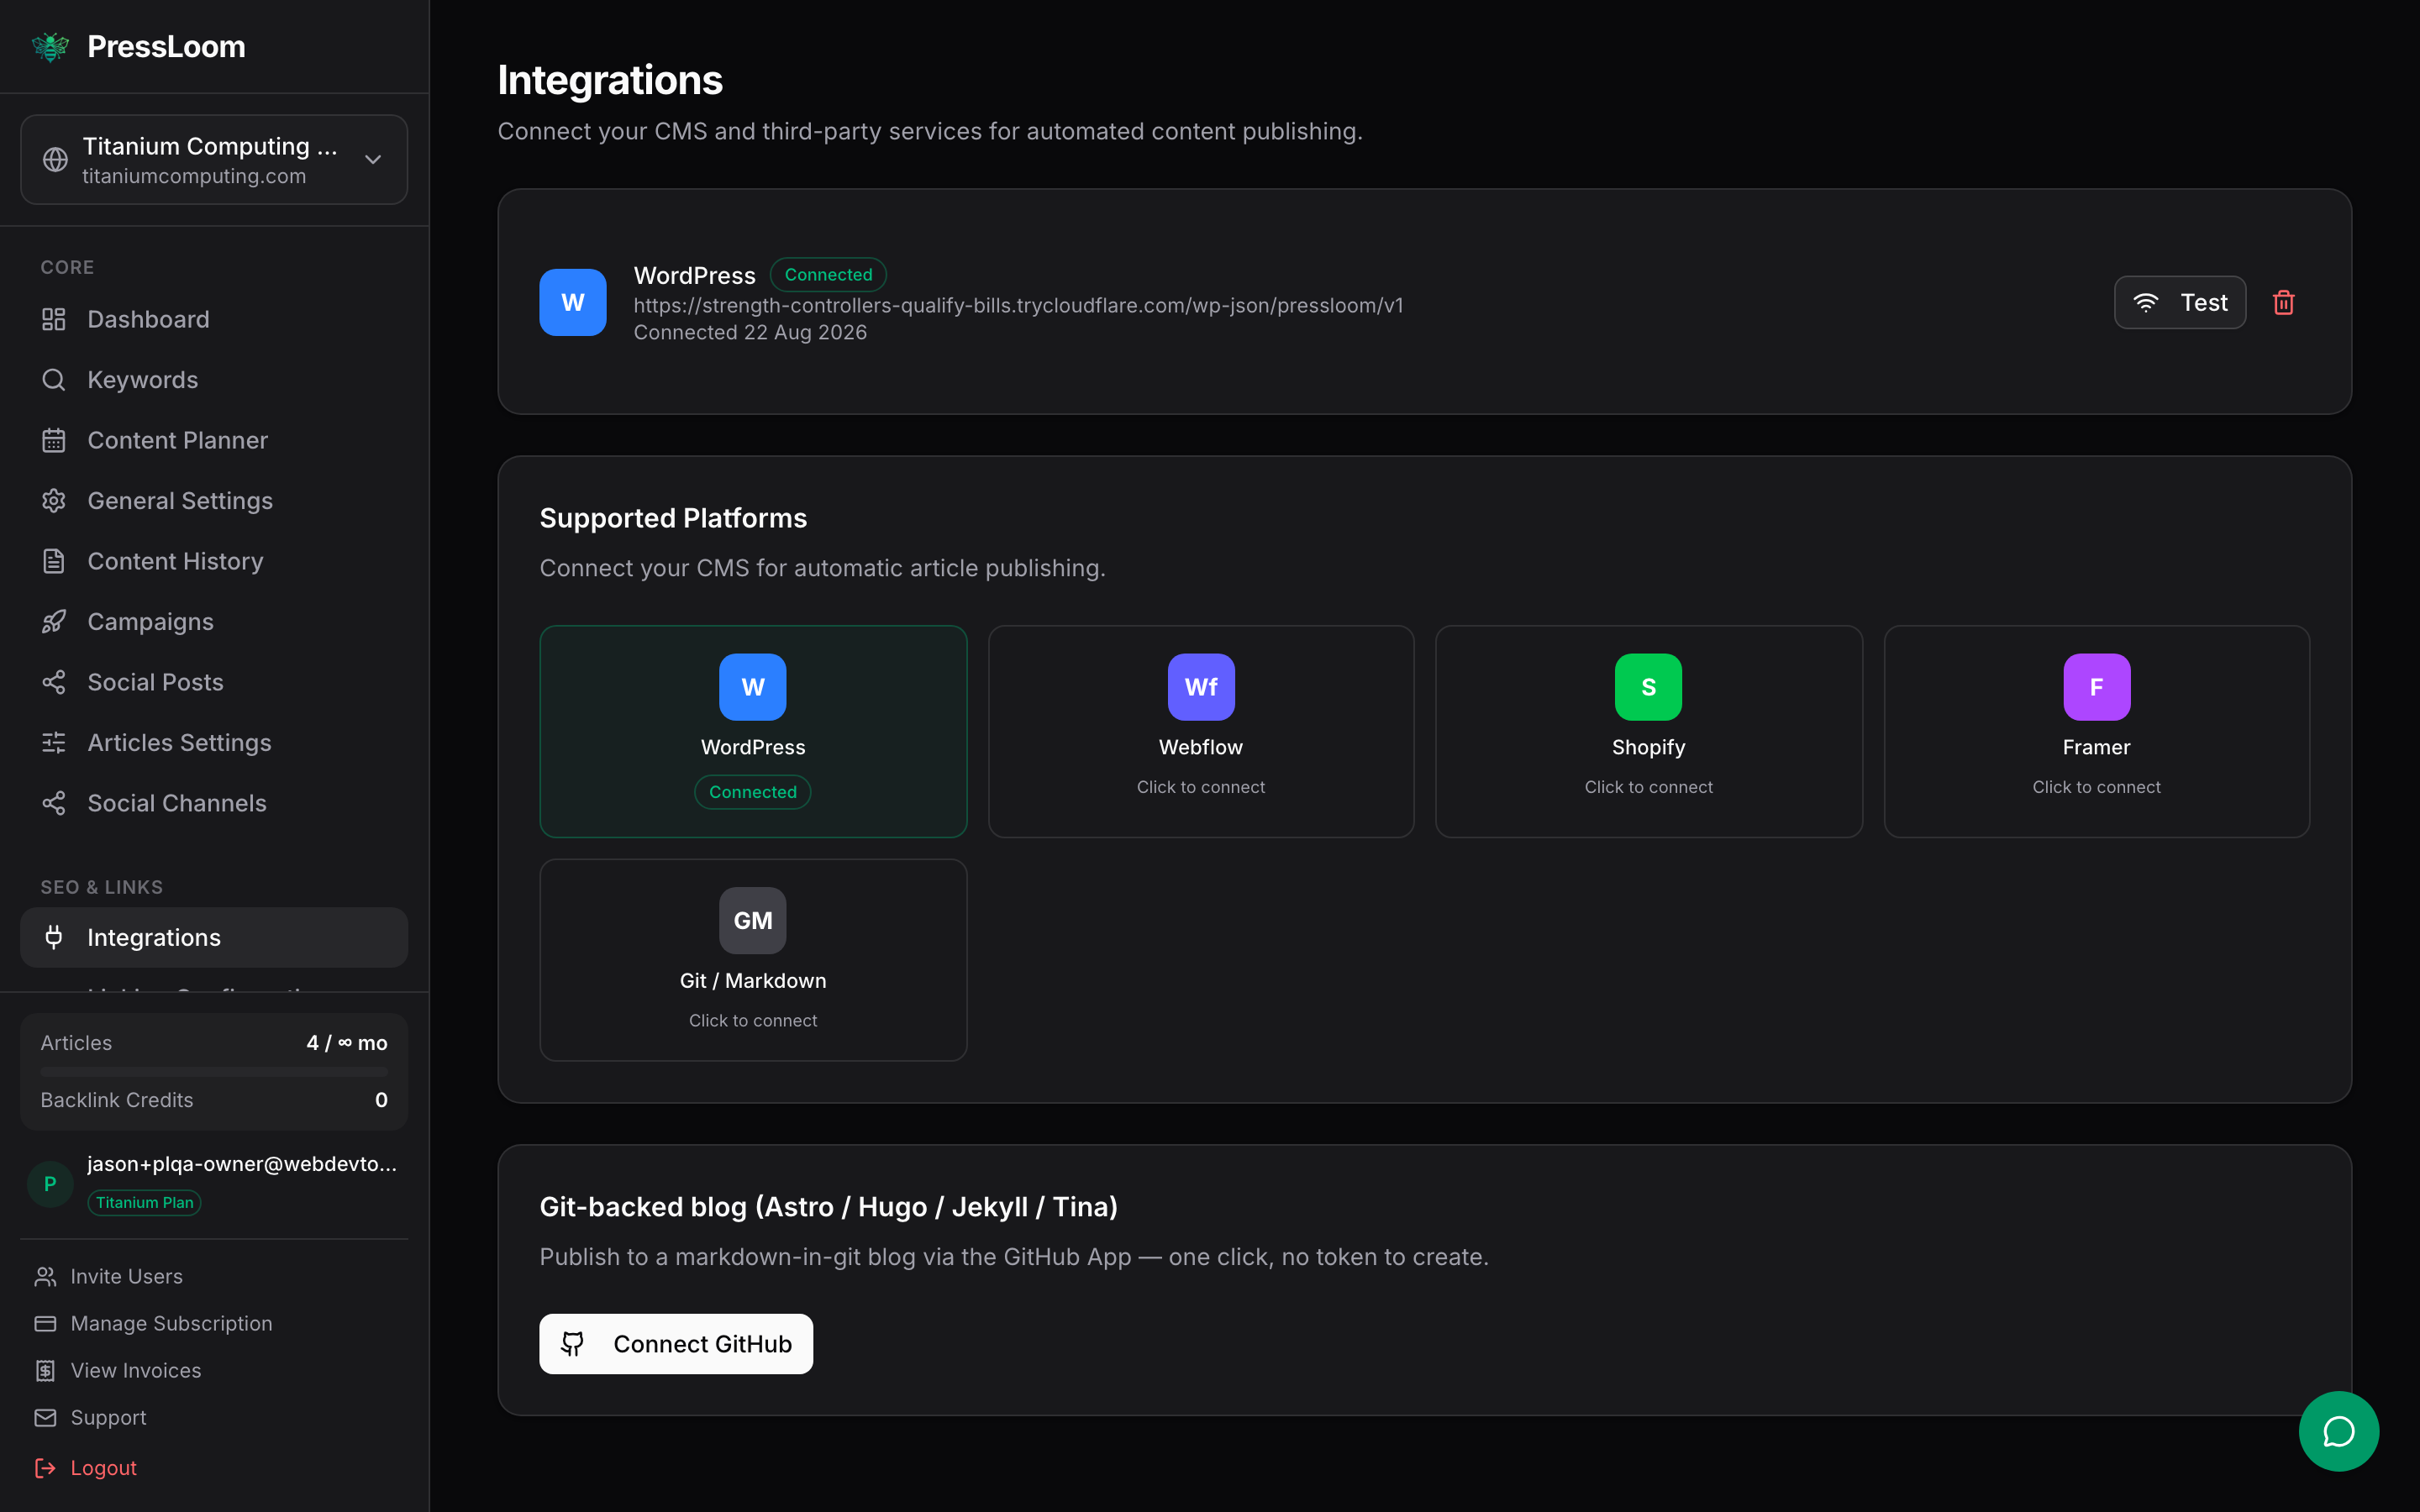Click the Articles Settings sliders icon
Screen dimensions: 2420x1512
pyautogui.click(x=54, y=743)
